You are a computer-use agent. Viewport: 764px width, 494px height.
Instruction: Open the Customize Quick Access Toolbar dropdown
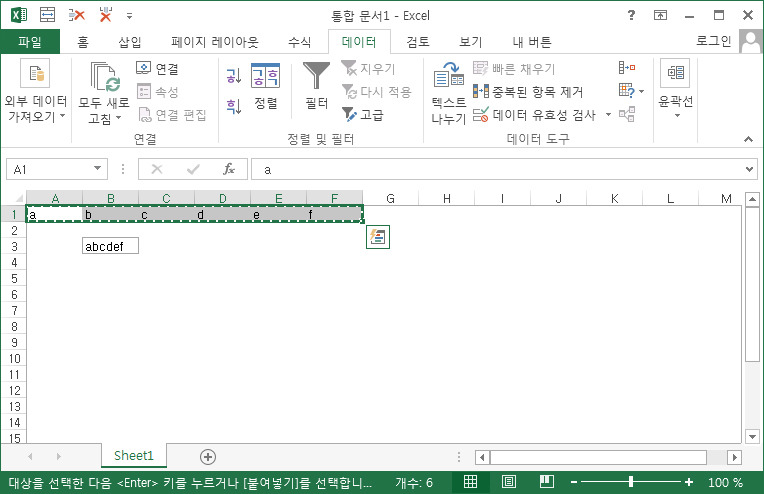pos(129,16)
